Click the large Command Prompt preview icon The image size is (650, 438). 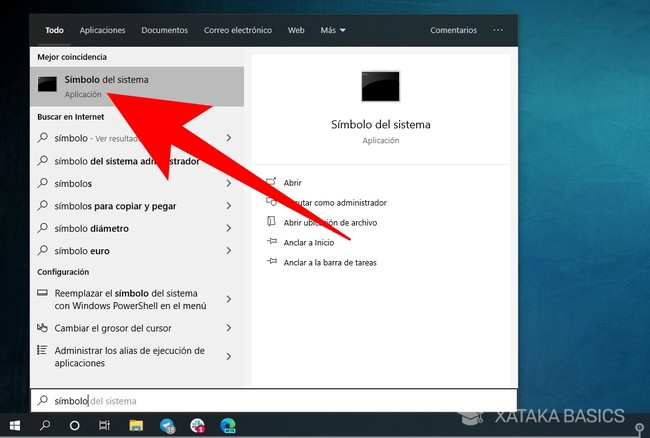click(381, 86)
